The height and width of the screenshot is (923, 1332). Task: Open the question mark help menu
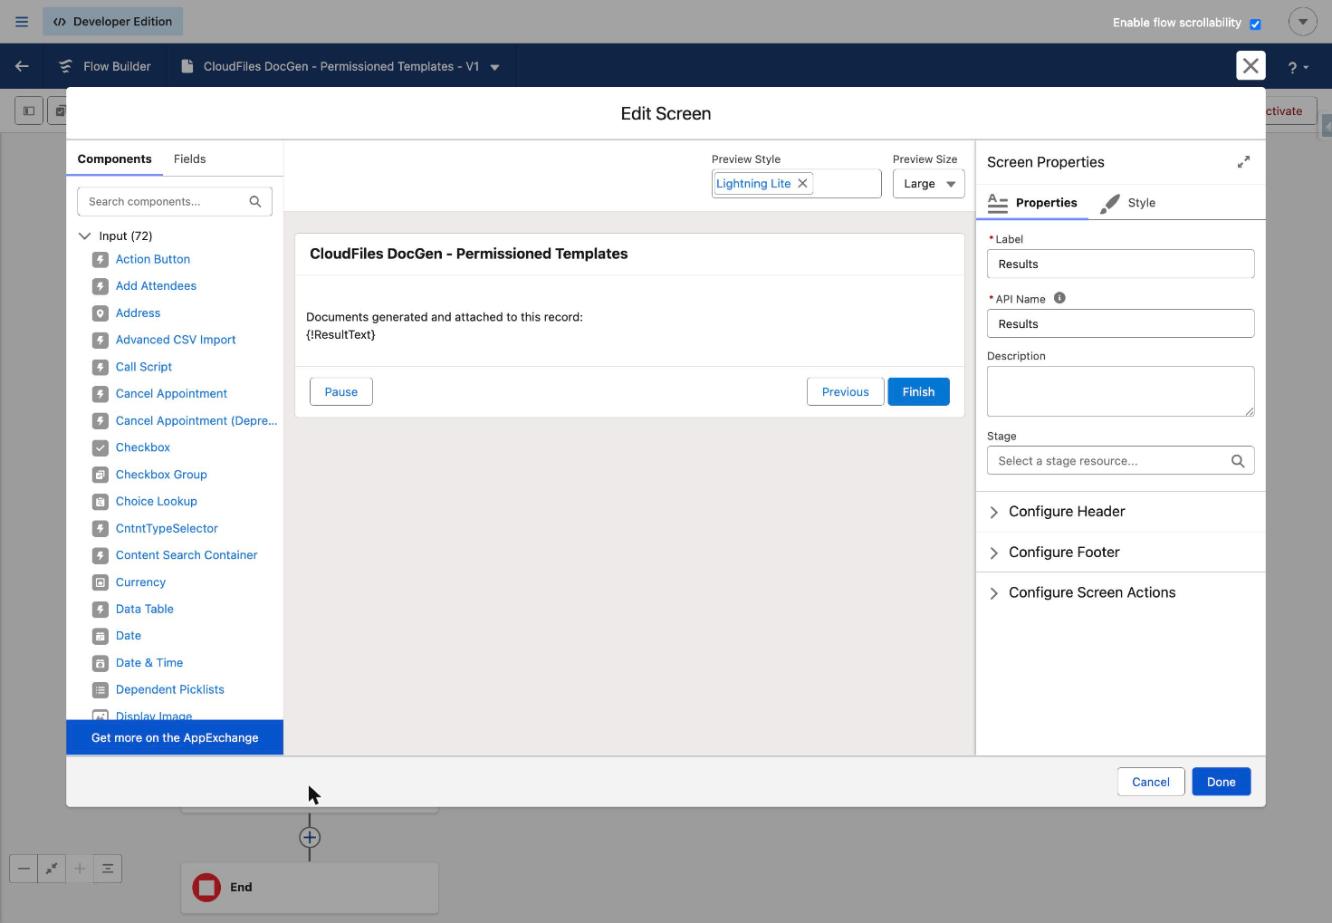[x=1297, y=67]
